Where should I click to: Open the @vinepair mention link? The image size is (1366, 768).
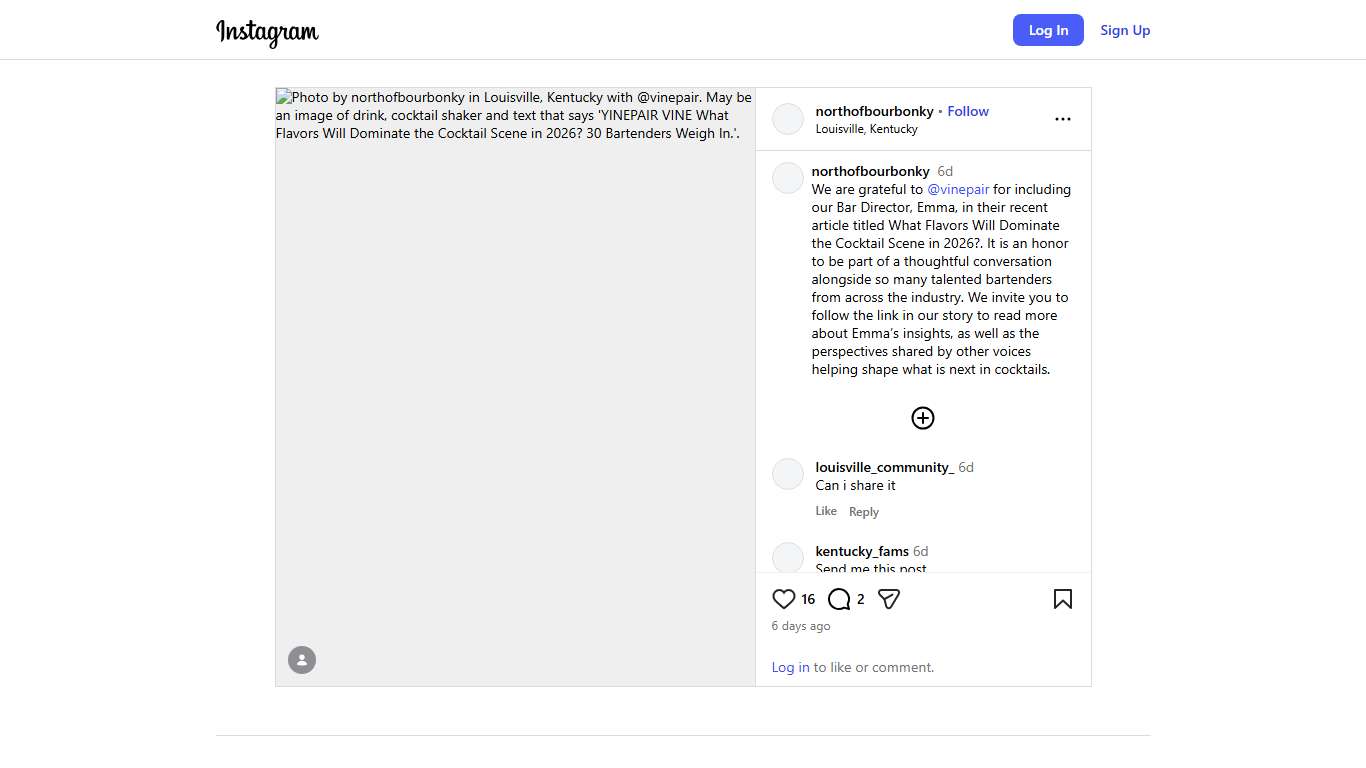pyautogui.click(x=958, y=189)
